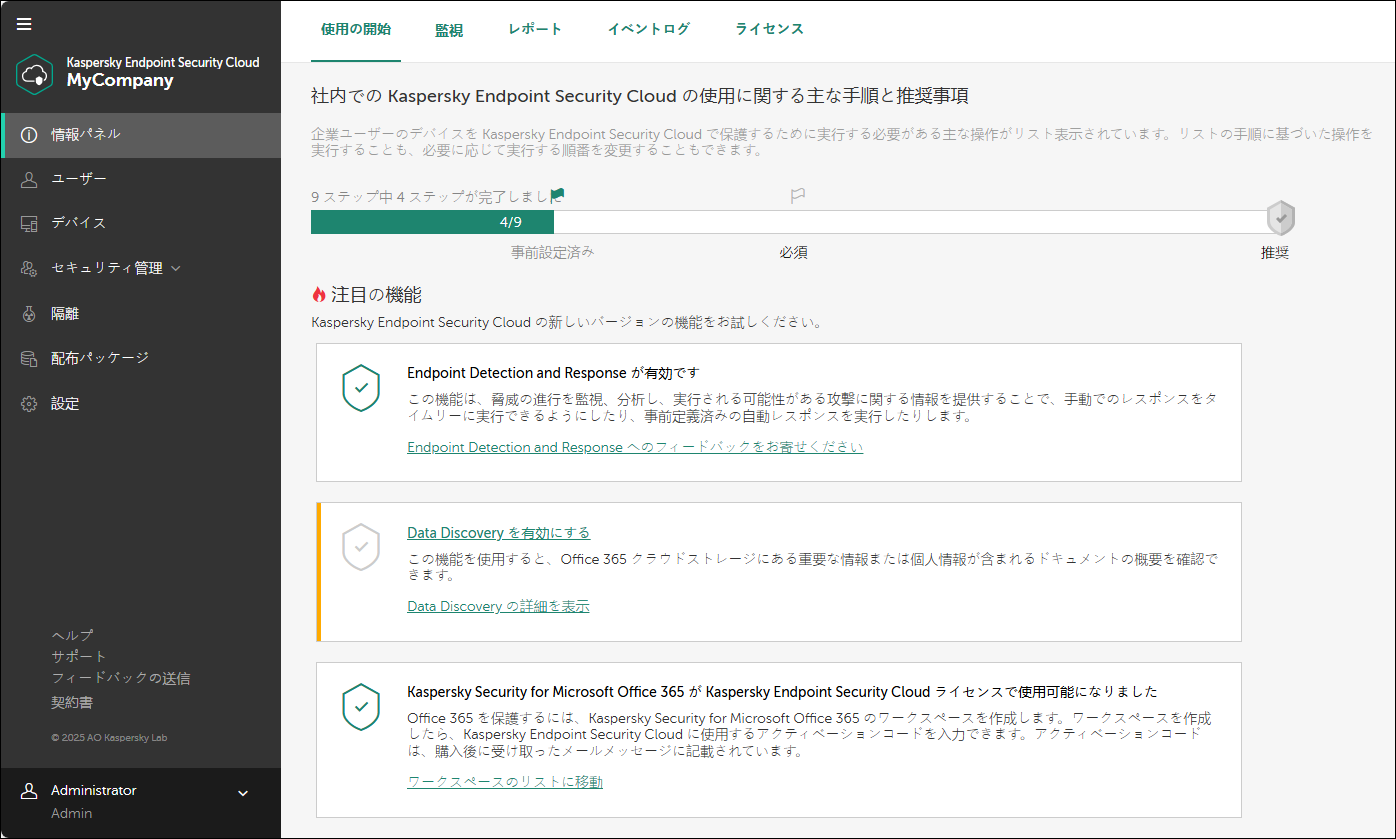Screen dimensions: 1396x839
Task: Click the Endpoint Detection checkmark shield
Action: click(x=361, y=388)
